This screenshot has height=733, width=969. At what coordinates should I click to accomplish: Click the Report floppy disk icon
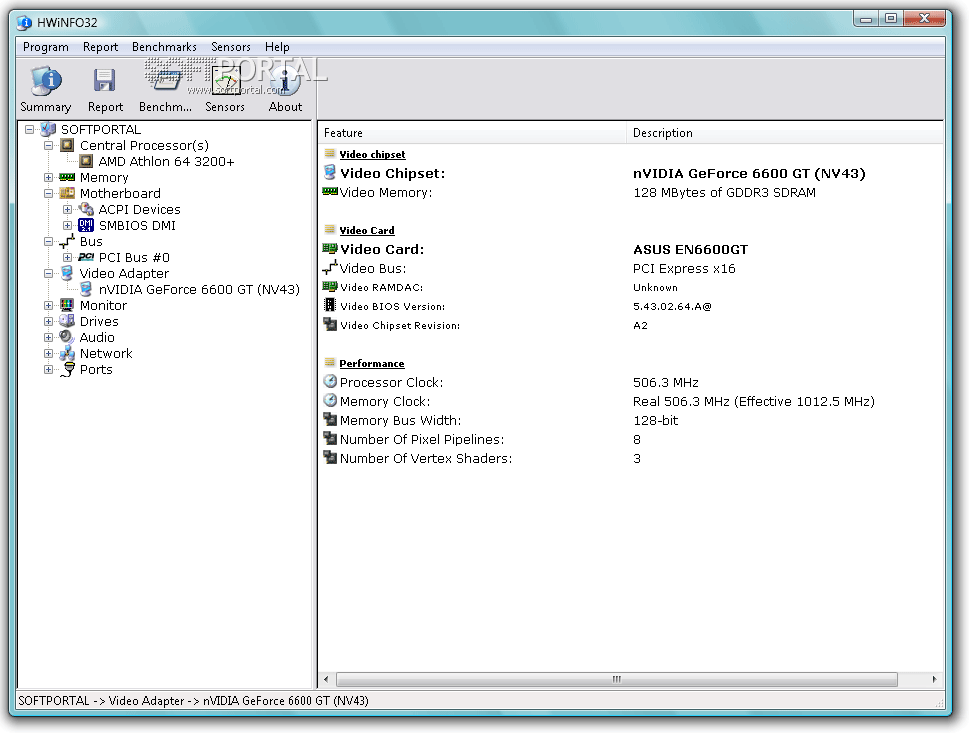point(104,81)
